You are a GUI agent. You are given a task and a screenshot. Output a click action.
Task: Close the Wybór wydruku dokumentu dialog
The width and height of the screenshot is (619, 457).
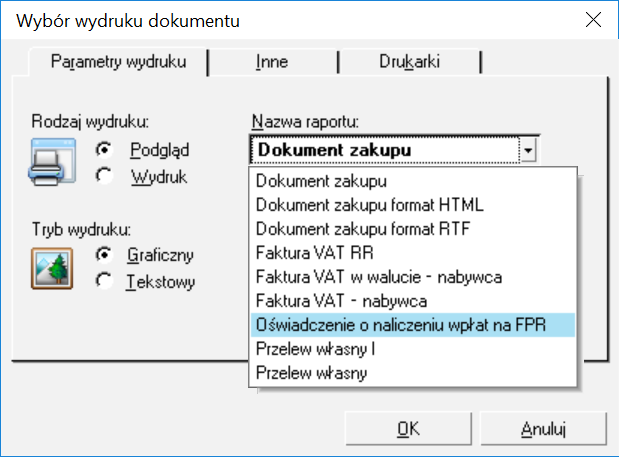[x=592, y=19]
